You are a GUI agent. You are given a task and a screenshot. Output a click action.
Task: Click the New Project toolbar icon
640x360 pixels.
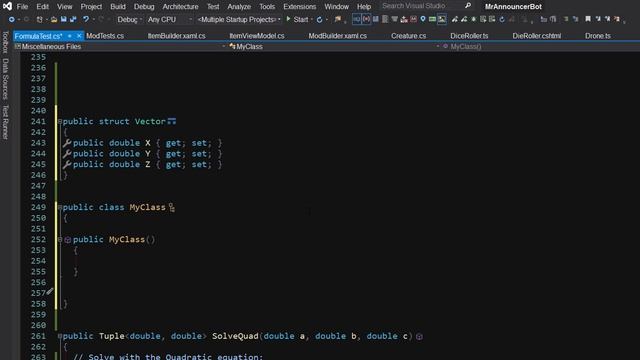[40, 20]
